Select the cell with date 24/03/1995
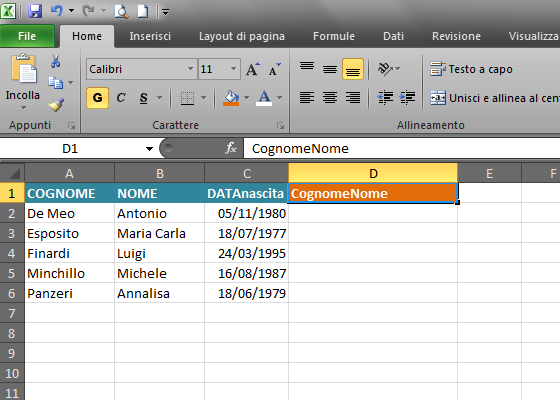 [246, 254]
